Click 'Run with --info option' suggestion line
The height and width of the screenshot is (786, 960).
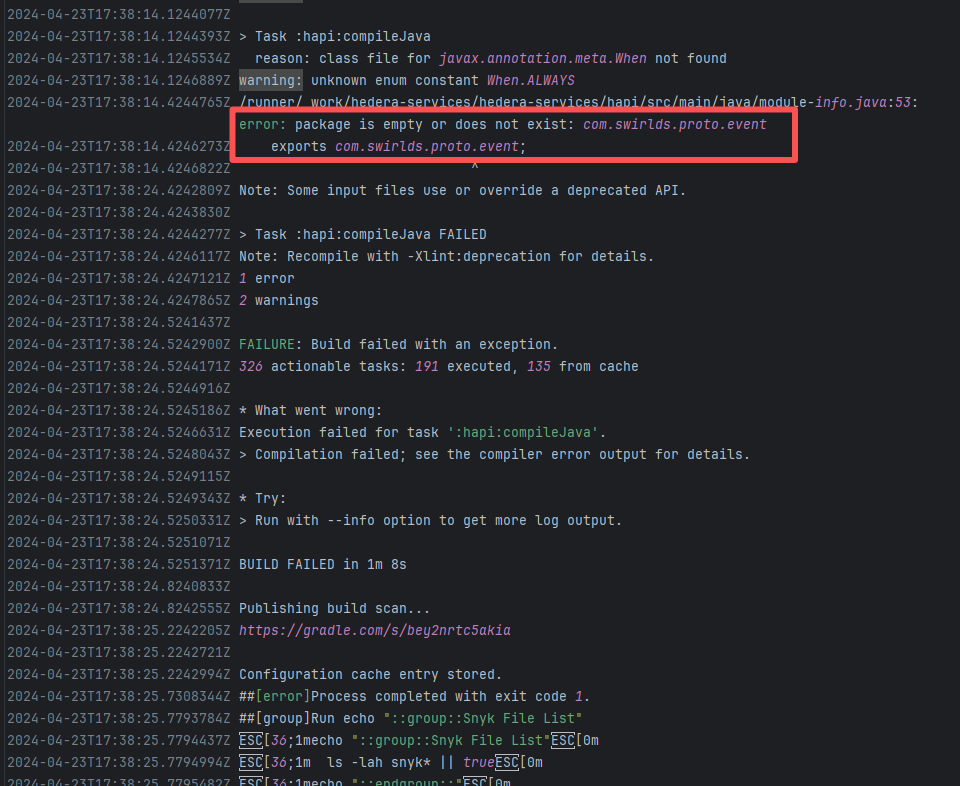pos(430,520)
